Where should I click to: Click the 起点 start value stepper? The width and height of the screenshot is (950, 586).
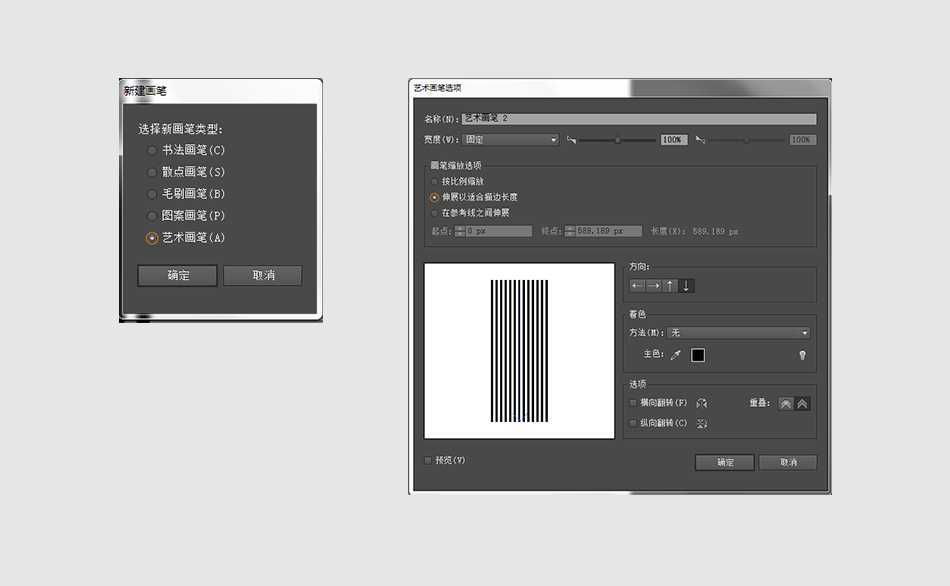tap(460, 231)
